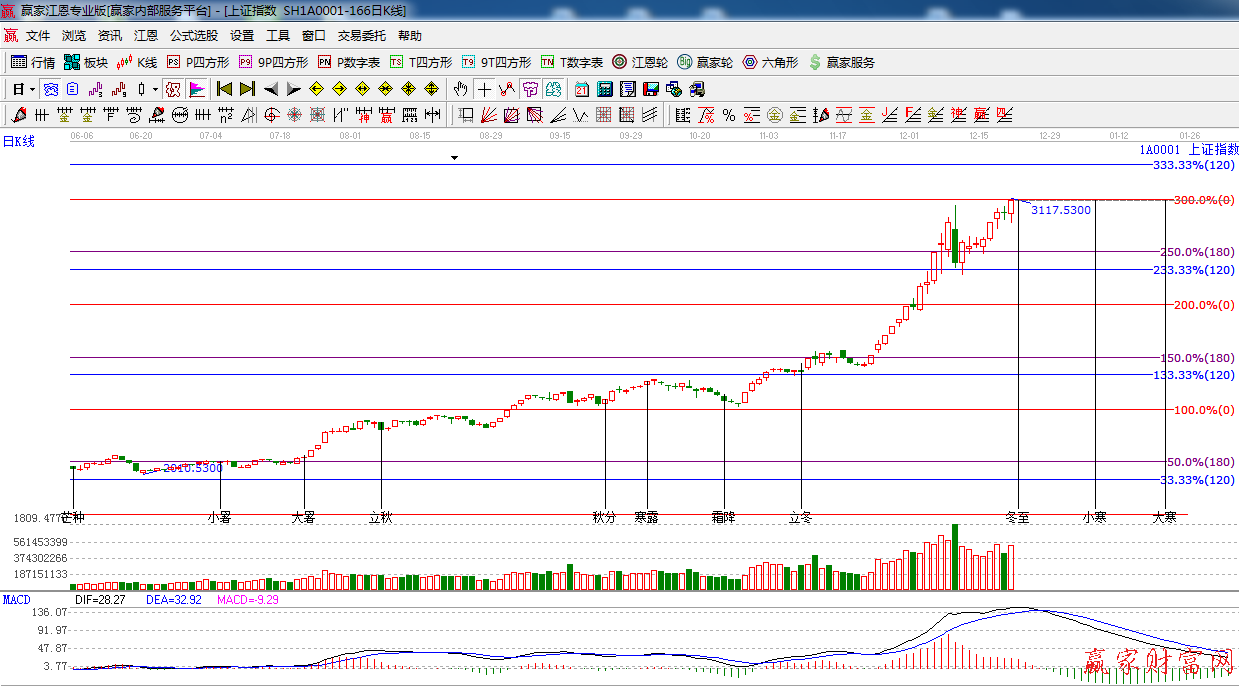1239x686 pixels.
Task: Toggle the highlighted colored flag chart button
Action: click(x=196, y=89)
